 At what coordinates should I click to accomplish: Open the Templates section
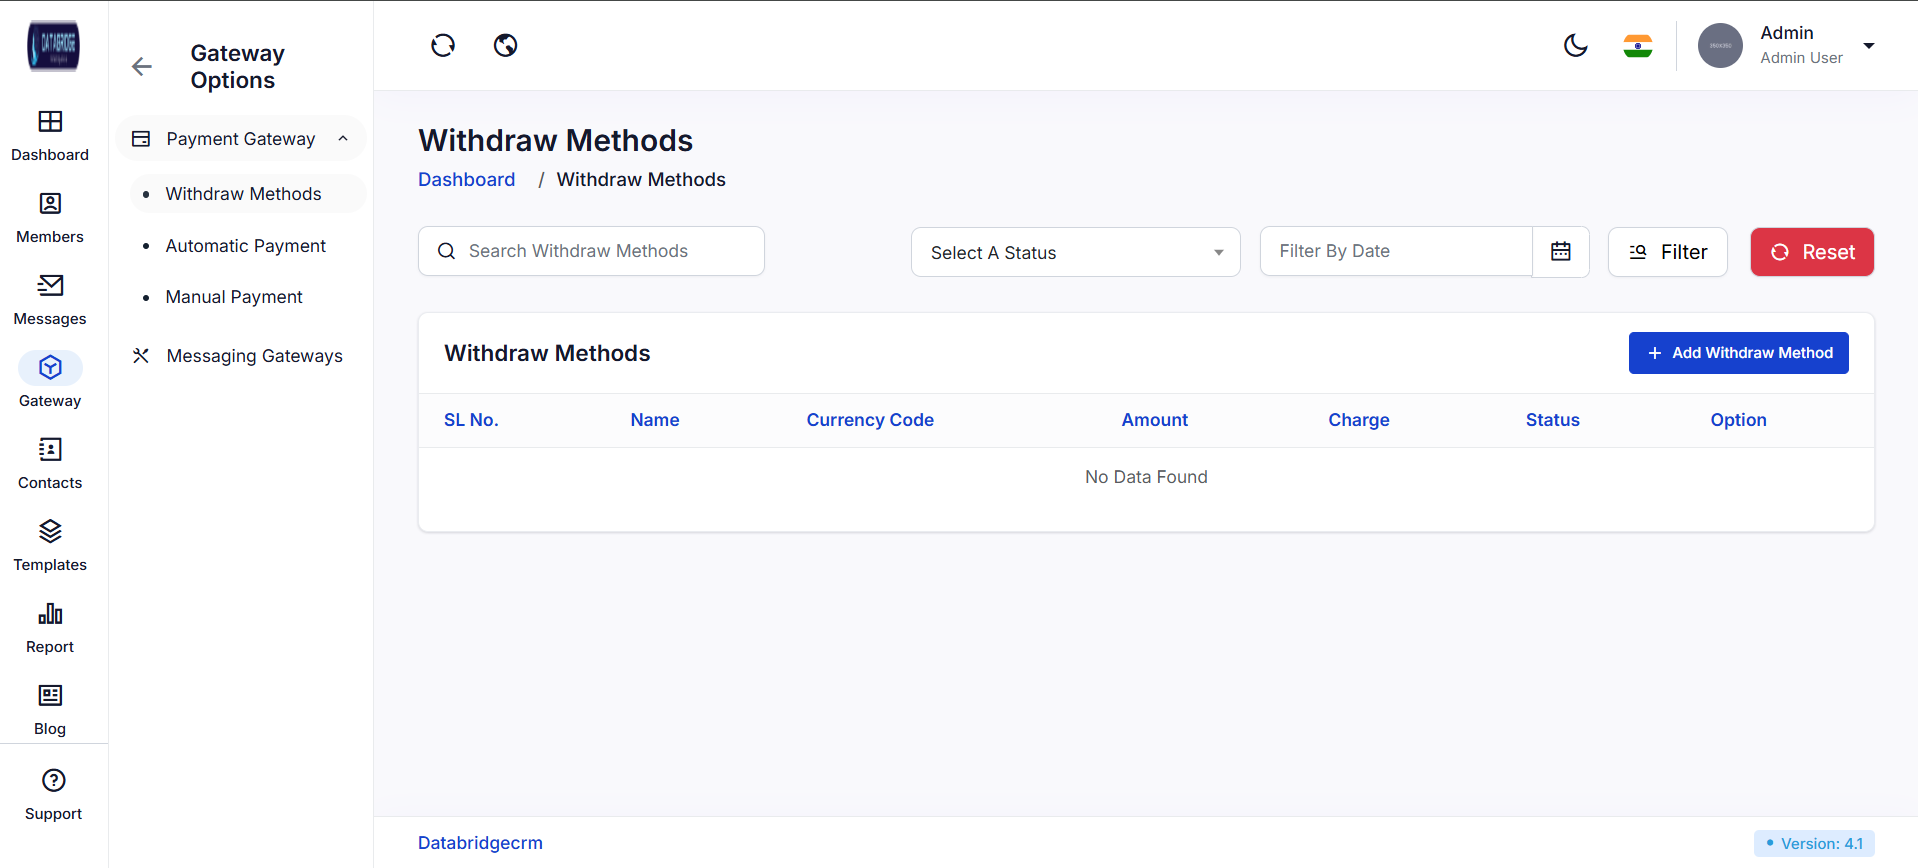[50, 546]
